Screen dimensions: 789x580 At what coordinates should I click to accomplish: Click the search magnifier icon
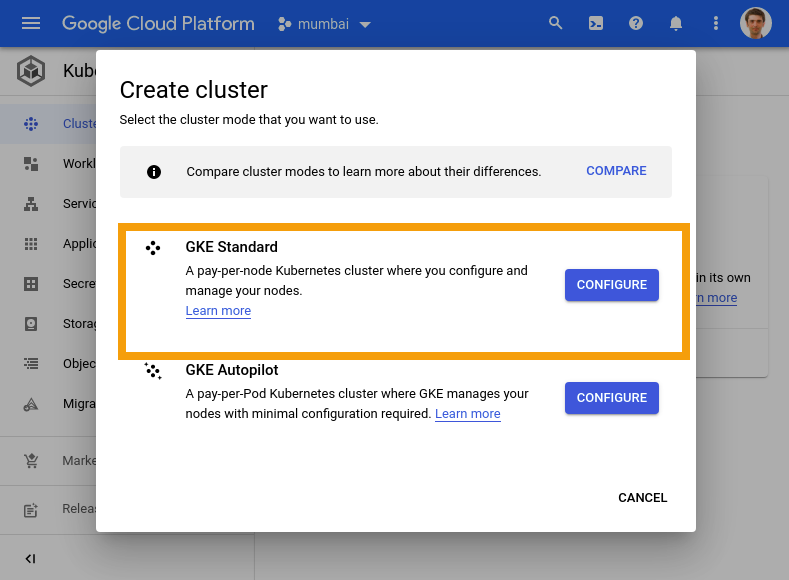tap(555, 23)
